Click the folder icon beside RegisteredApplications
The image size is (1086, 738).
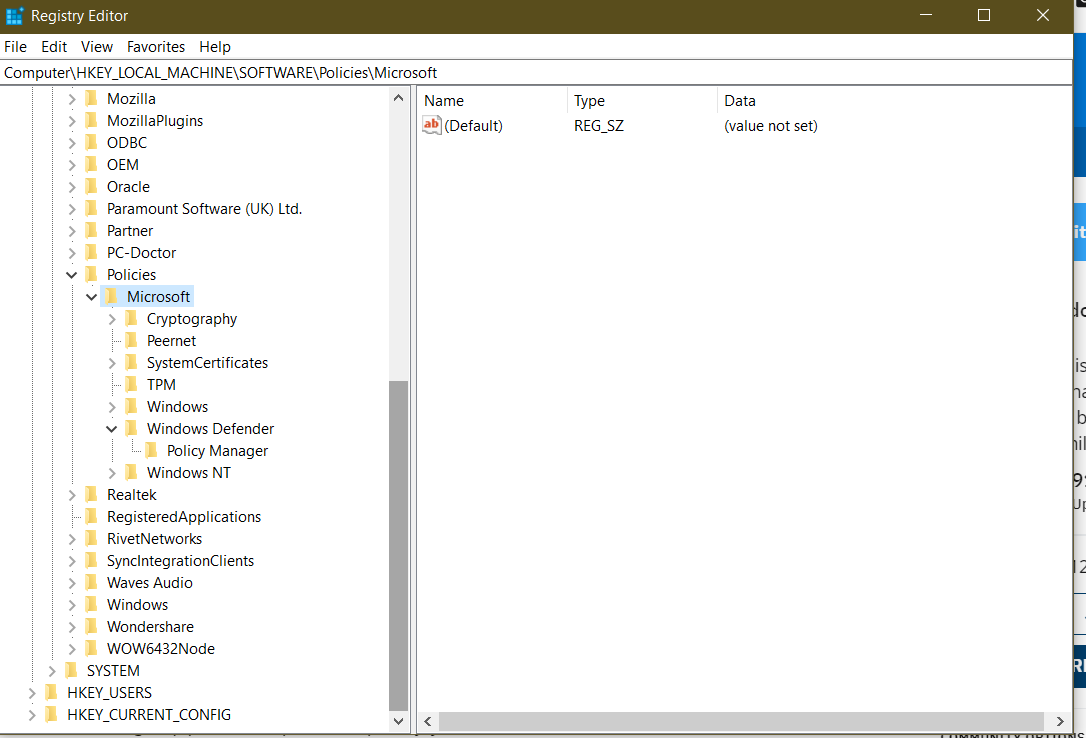pyautogui.click(x=91, y=517)
